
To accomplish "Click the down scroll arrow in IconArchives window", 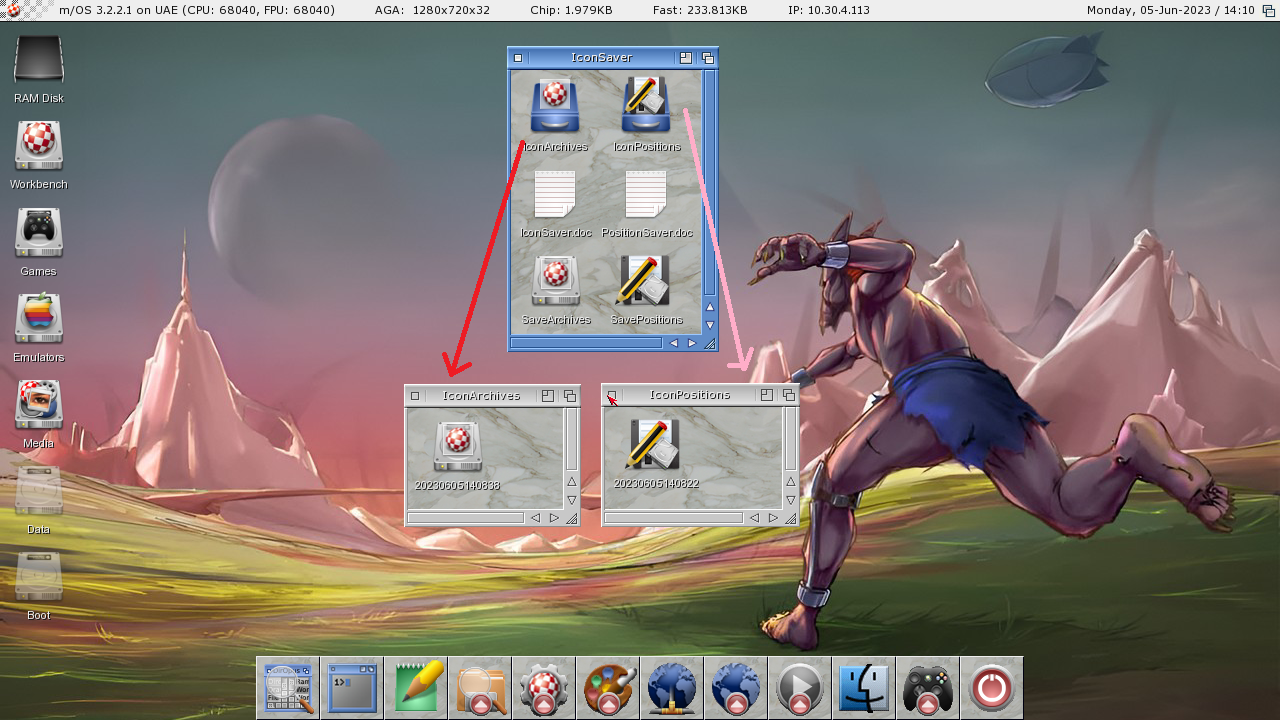I will (x=572, y=499).
